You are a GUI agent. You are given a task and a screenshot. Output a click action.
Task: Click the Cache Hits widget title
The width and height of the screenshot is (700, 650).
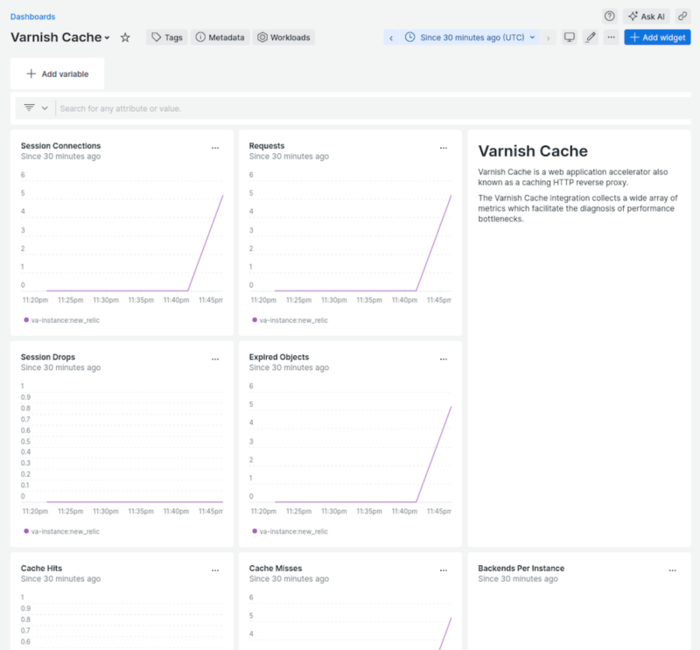42,568
